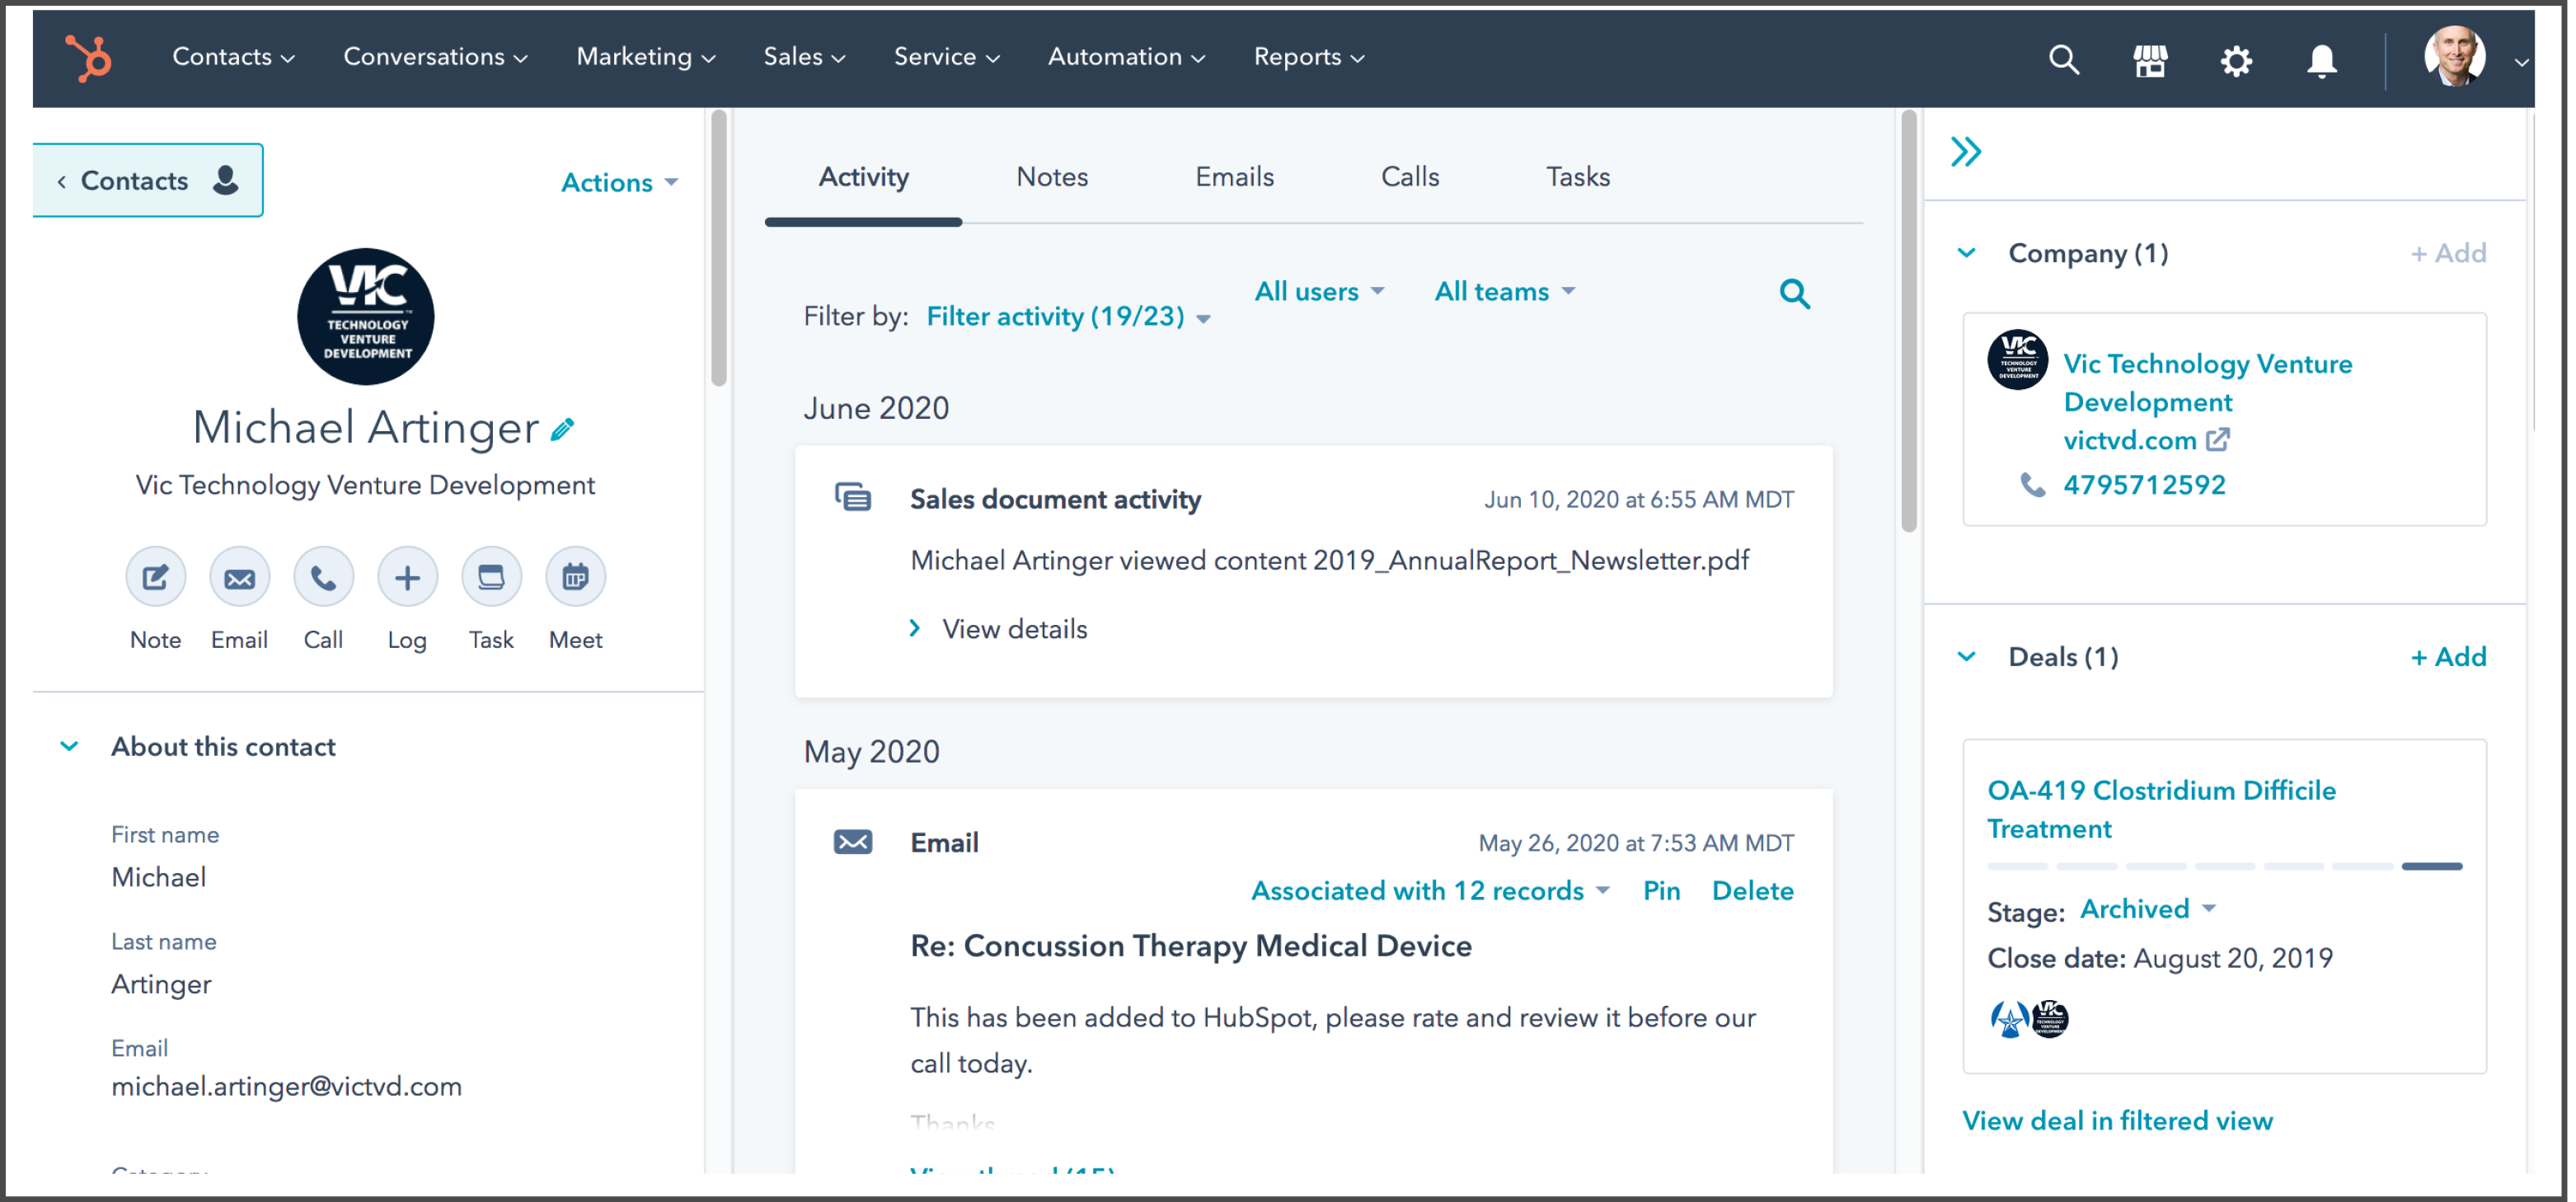Click the user profile avatar
Screen dimensions: 2576x1202
point(2454,57)
